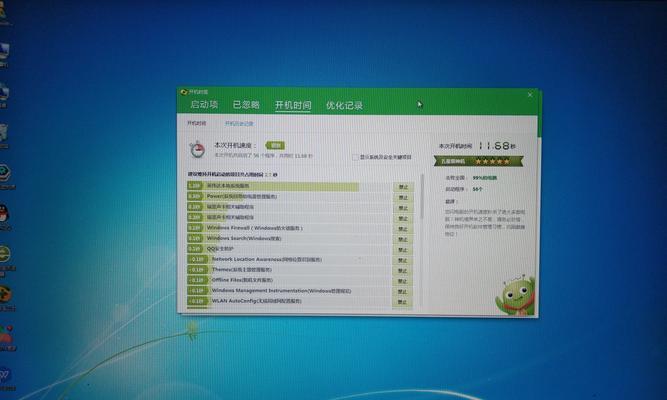Click the five-star rating banner
Viewport: 667px width, 400px height.
(x=479, y=161)
